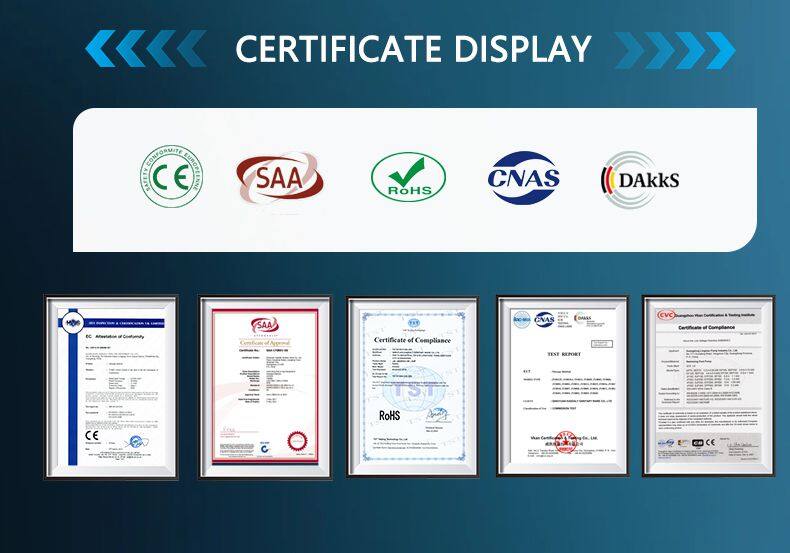790x553 pixels.
Task: Open the framed Test Report document
Action: (x=562, y=386)
